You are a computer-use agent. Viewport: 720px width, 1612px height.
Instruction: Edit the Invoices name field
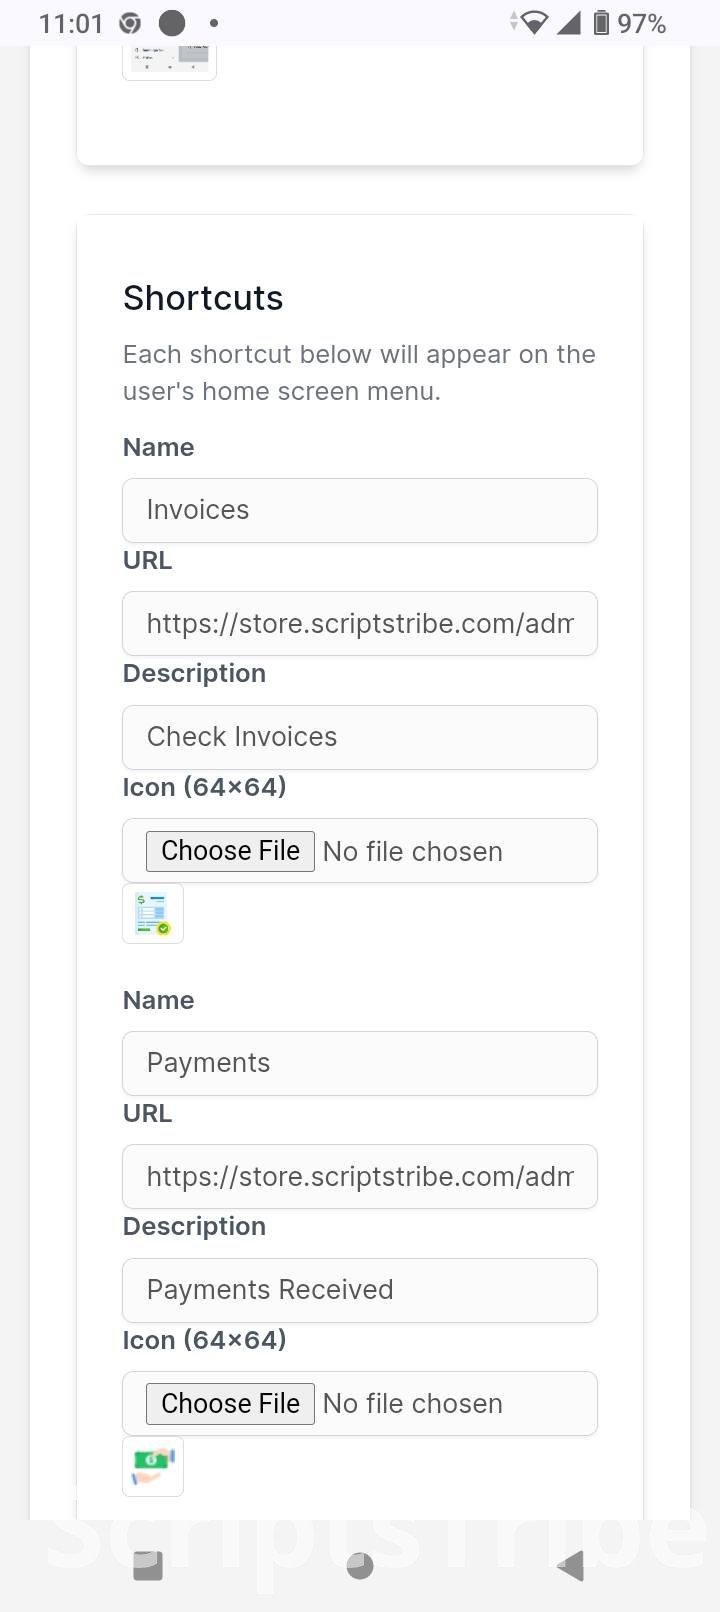tap(360, 510)
